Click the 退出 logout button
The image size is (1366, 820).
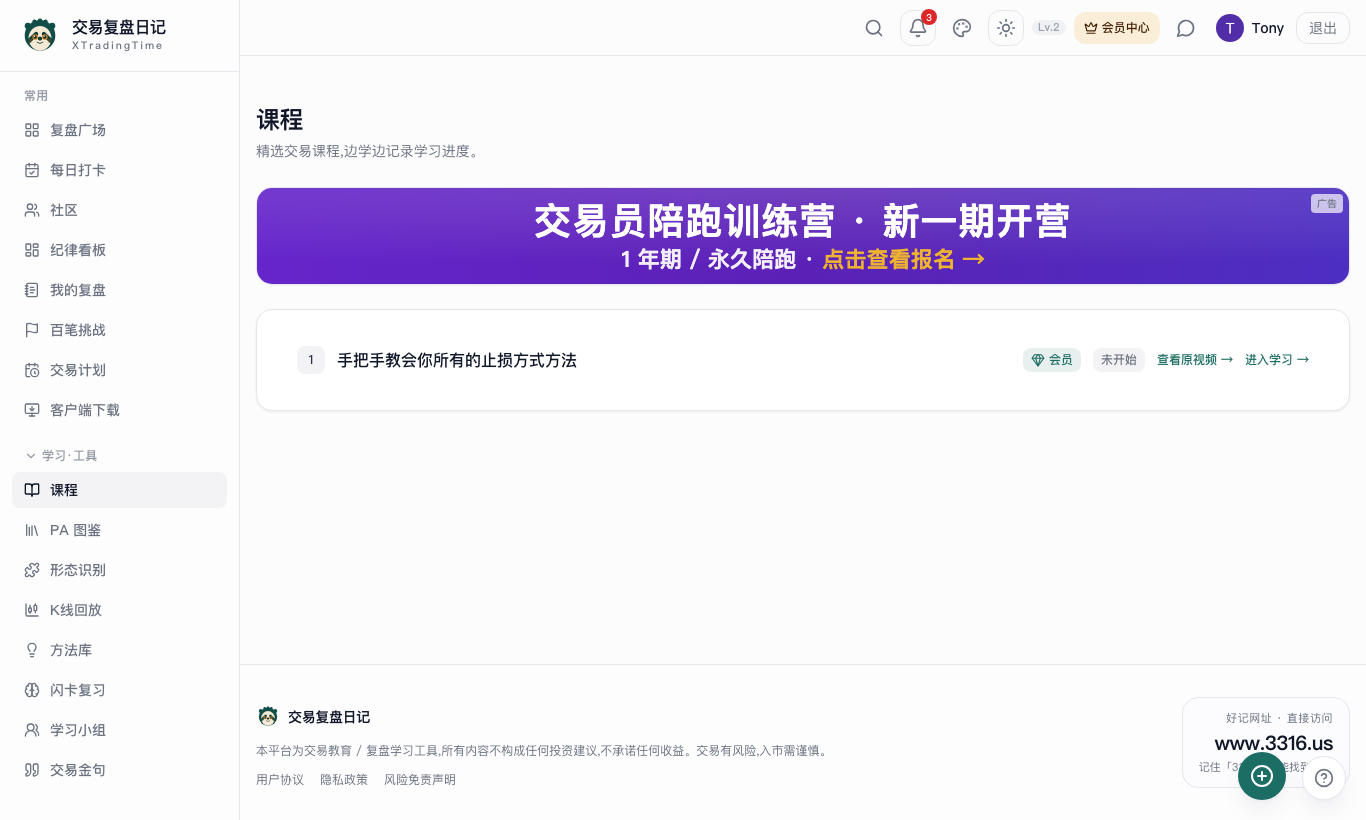1323,28
